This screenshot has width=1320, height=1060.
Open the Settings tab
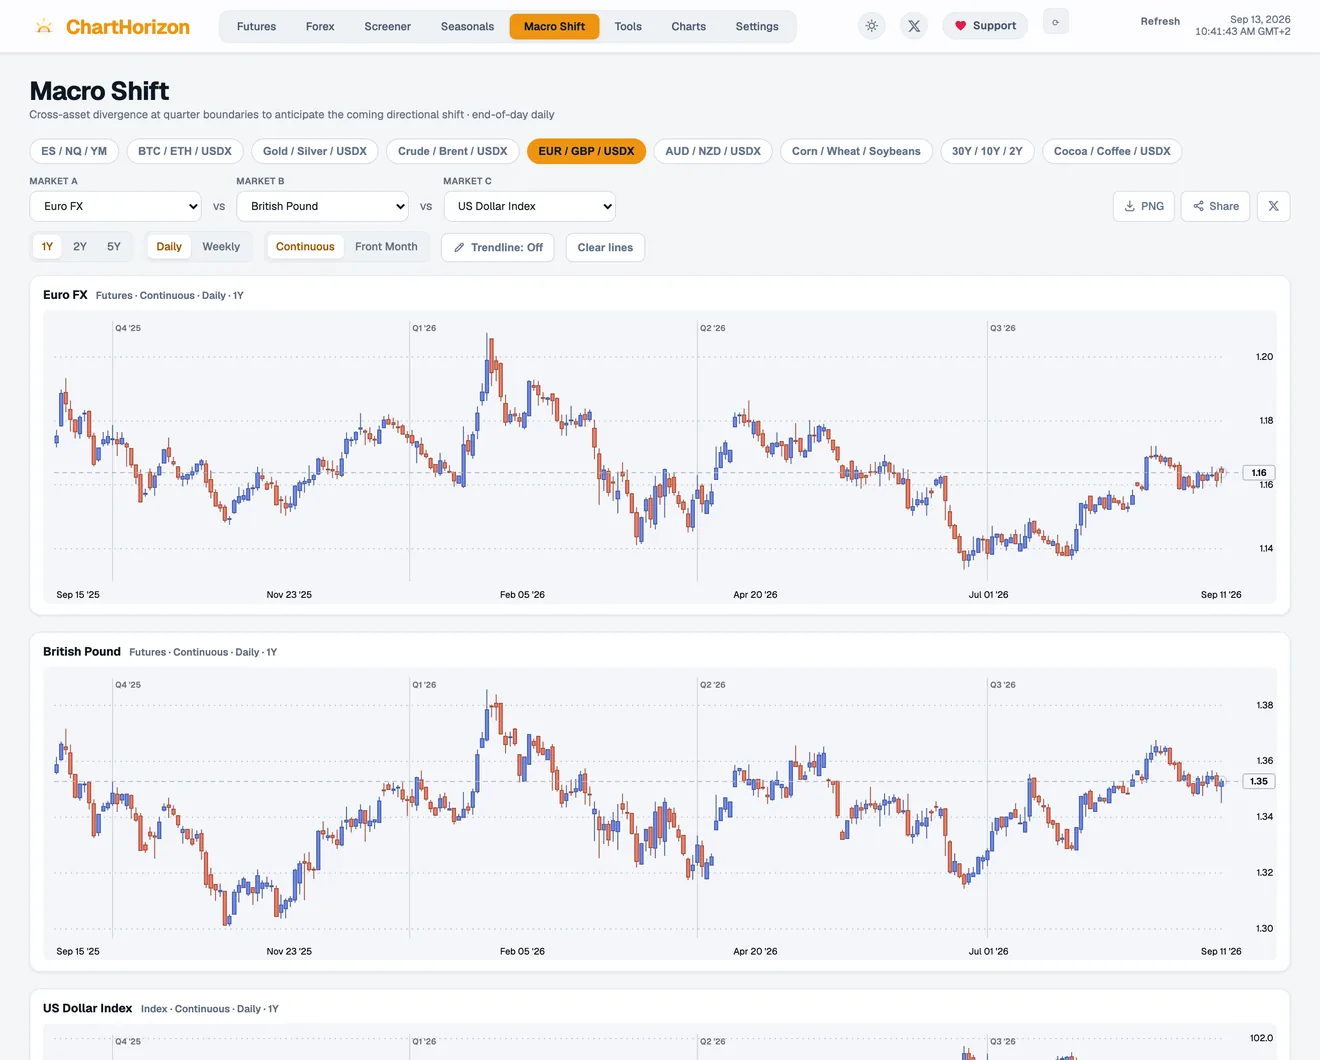757,27
